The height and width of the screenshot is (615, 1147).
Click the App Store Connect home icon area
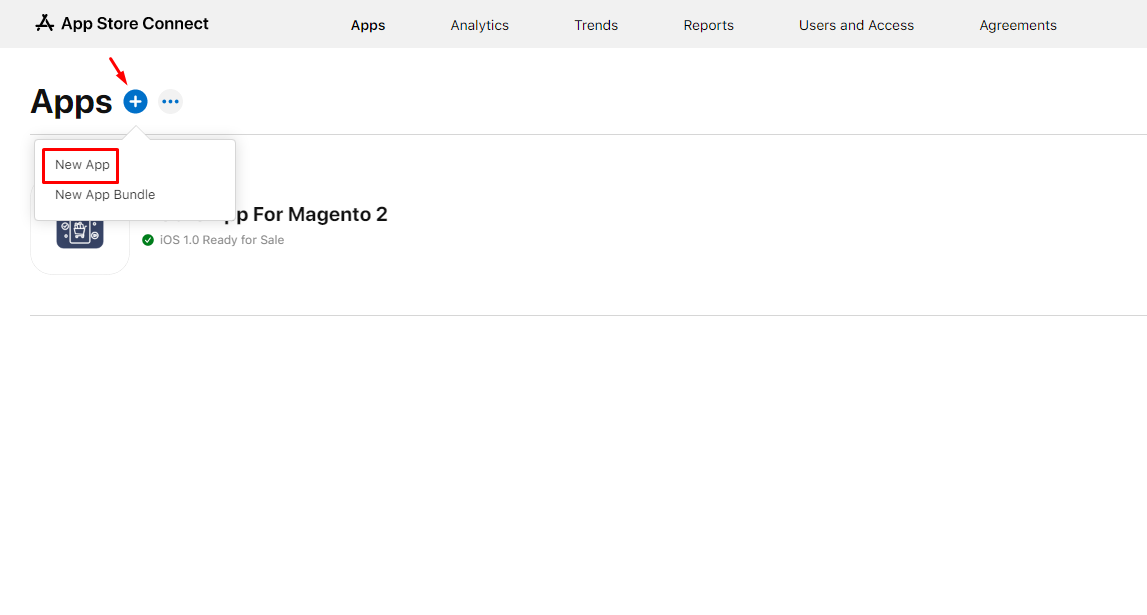[120, 23]
